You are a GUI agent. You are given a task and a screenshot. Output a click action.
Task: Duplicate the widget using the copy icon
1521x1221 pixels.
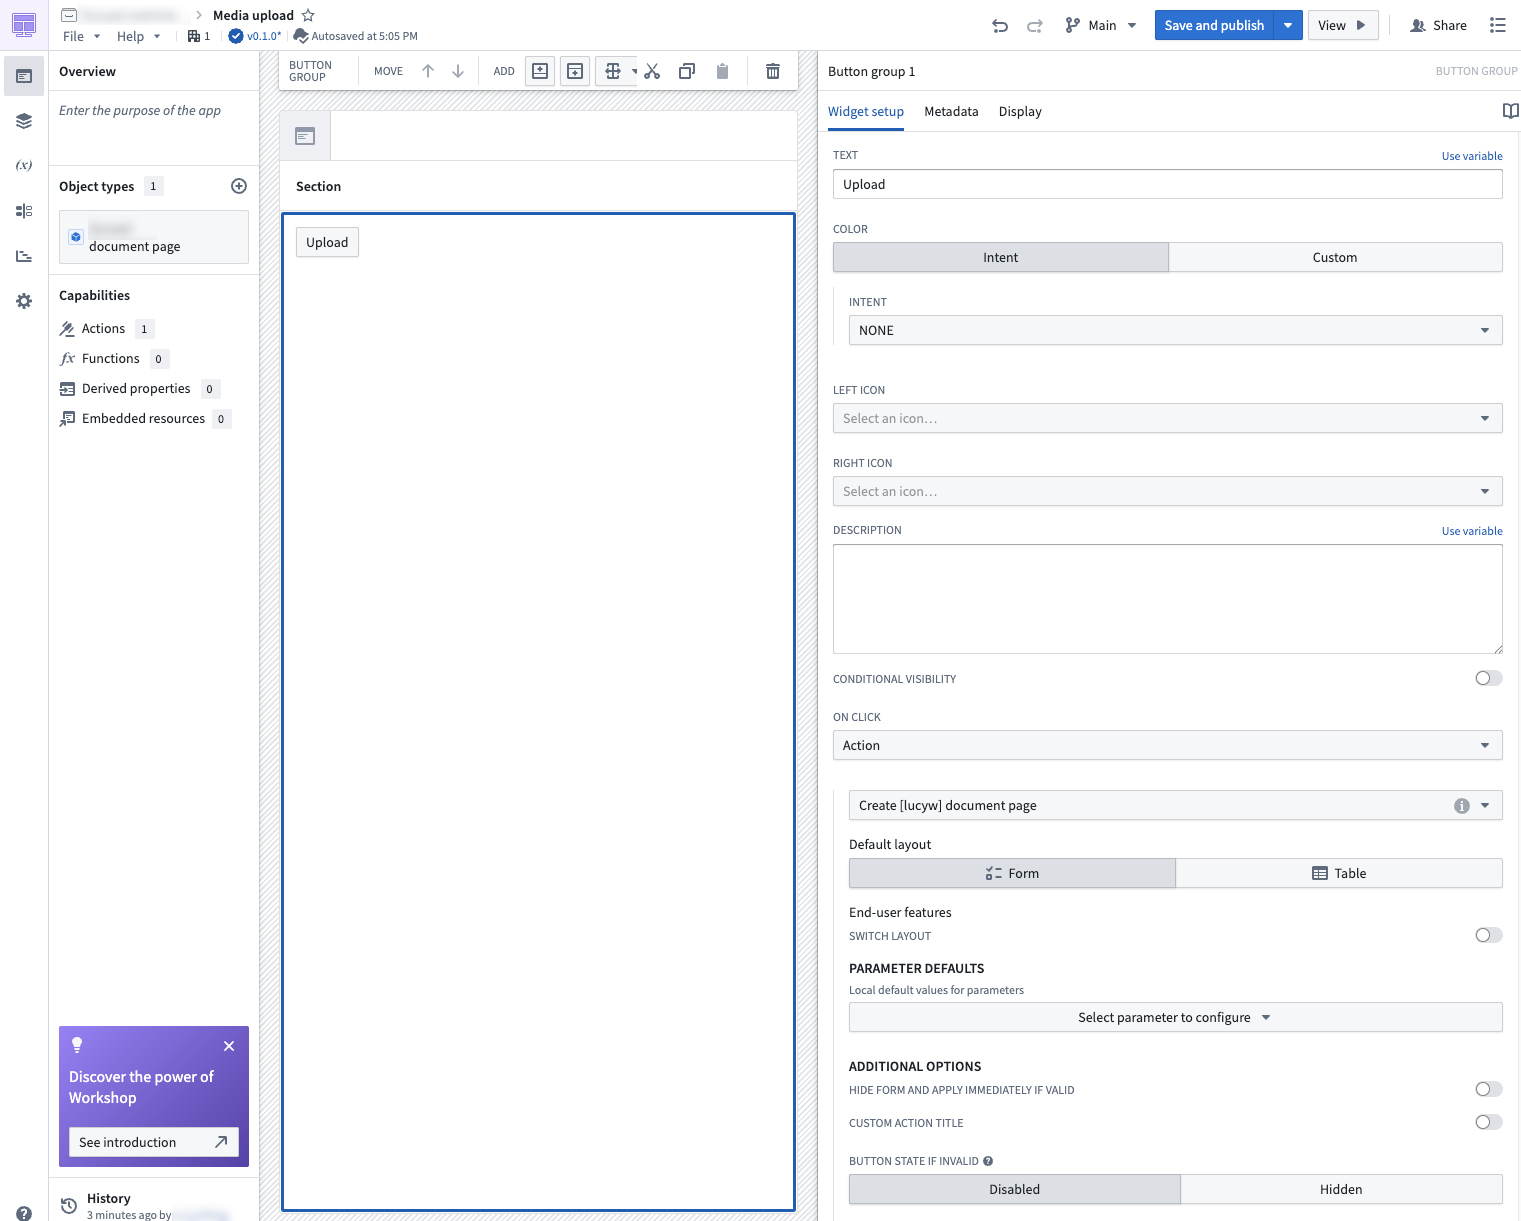(687, 70)
